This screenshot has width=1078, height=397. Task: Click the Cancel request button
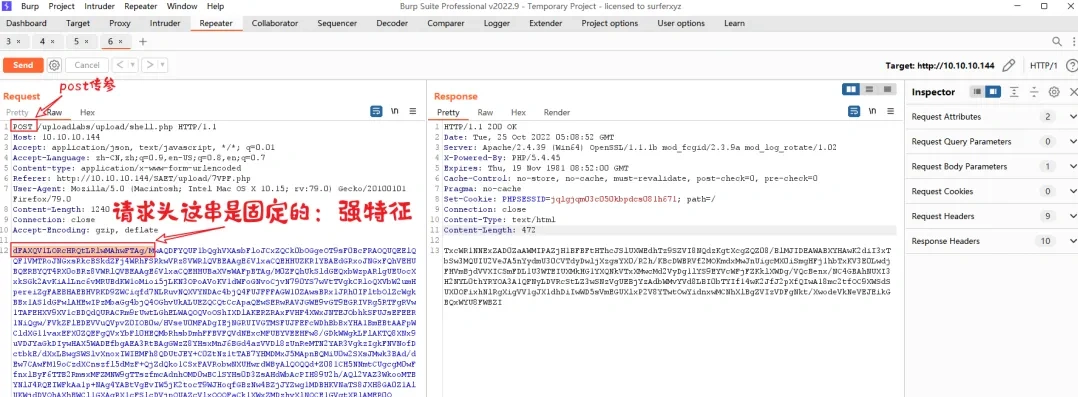click(x=87, y=65)
